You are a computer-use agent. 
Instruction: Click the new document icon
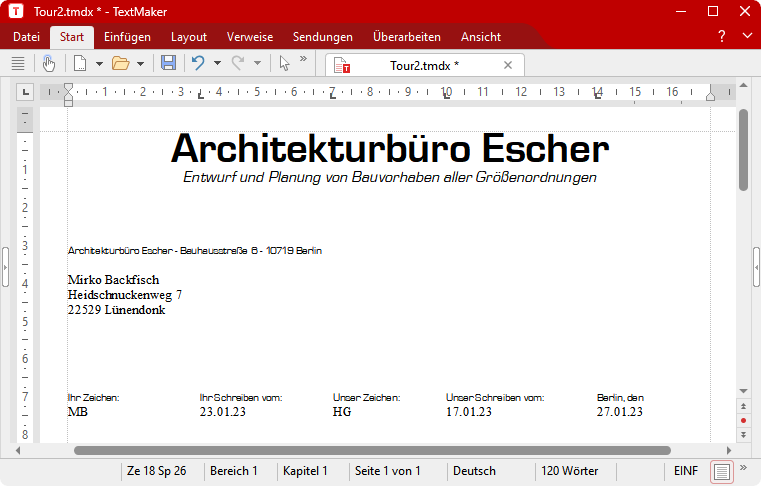[x=80, y=63]
